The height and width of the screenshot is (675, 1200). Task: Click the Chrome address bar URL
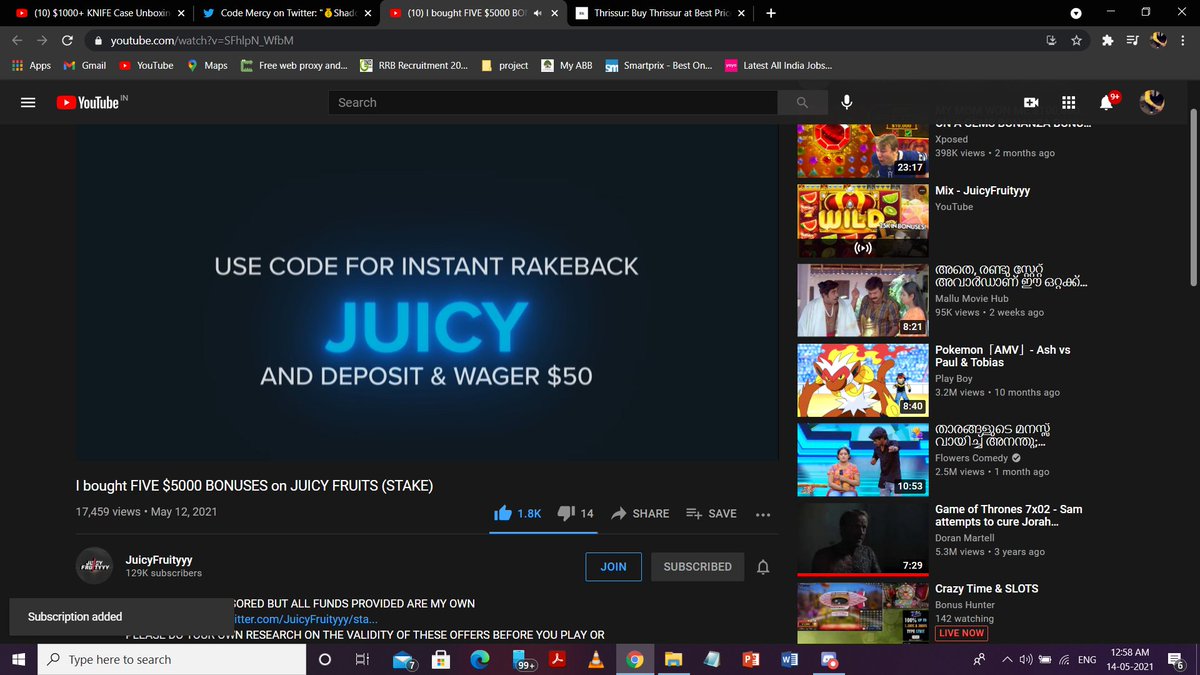tap(202, 41)
